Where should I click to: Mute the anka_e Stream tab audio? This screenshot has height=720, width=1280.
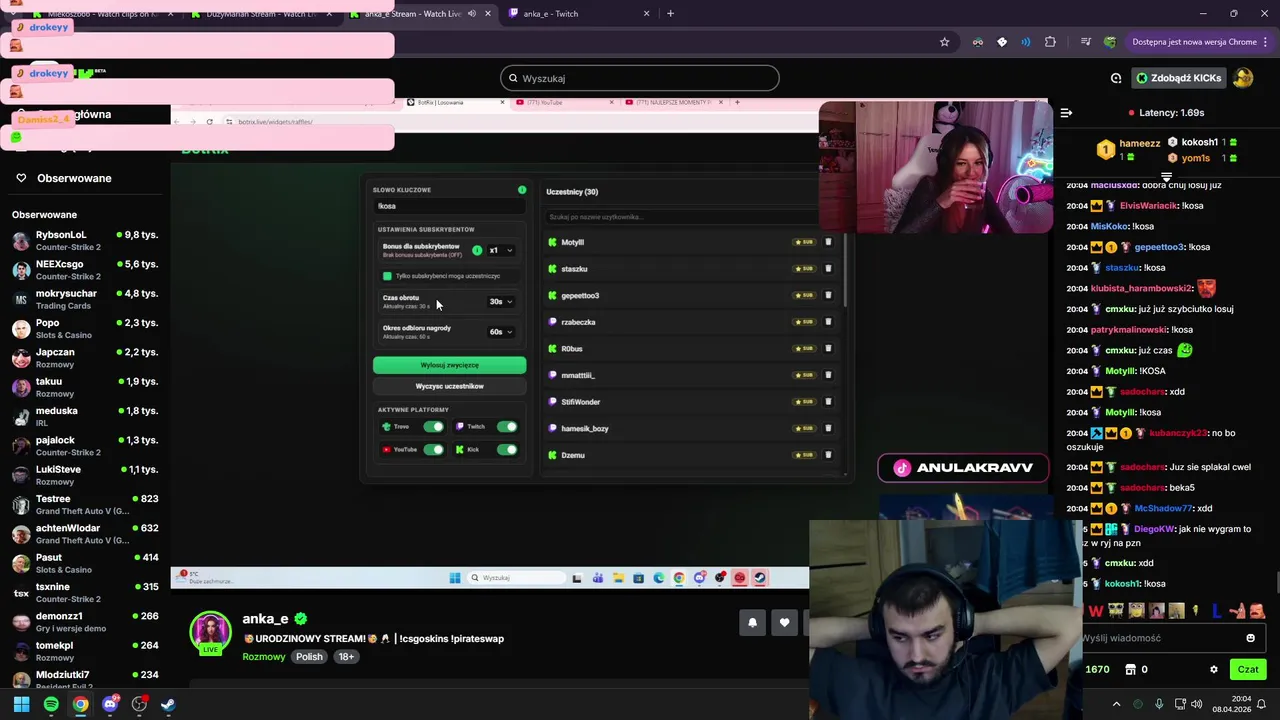(472, 14)
